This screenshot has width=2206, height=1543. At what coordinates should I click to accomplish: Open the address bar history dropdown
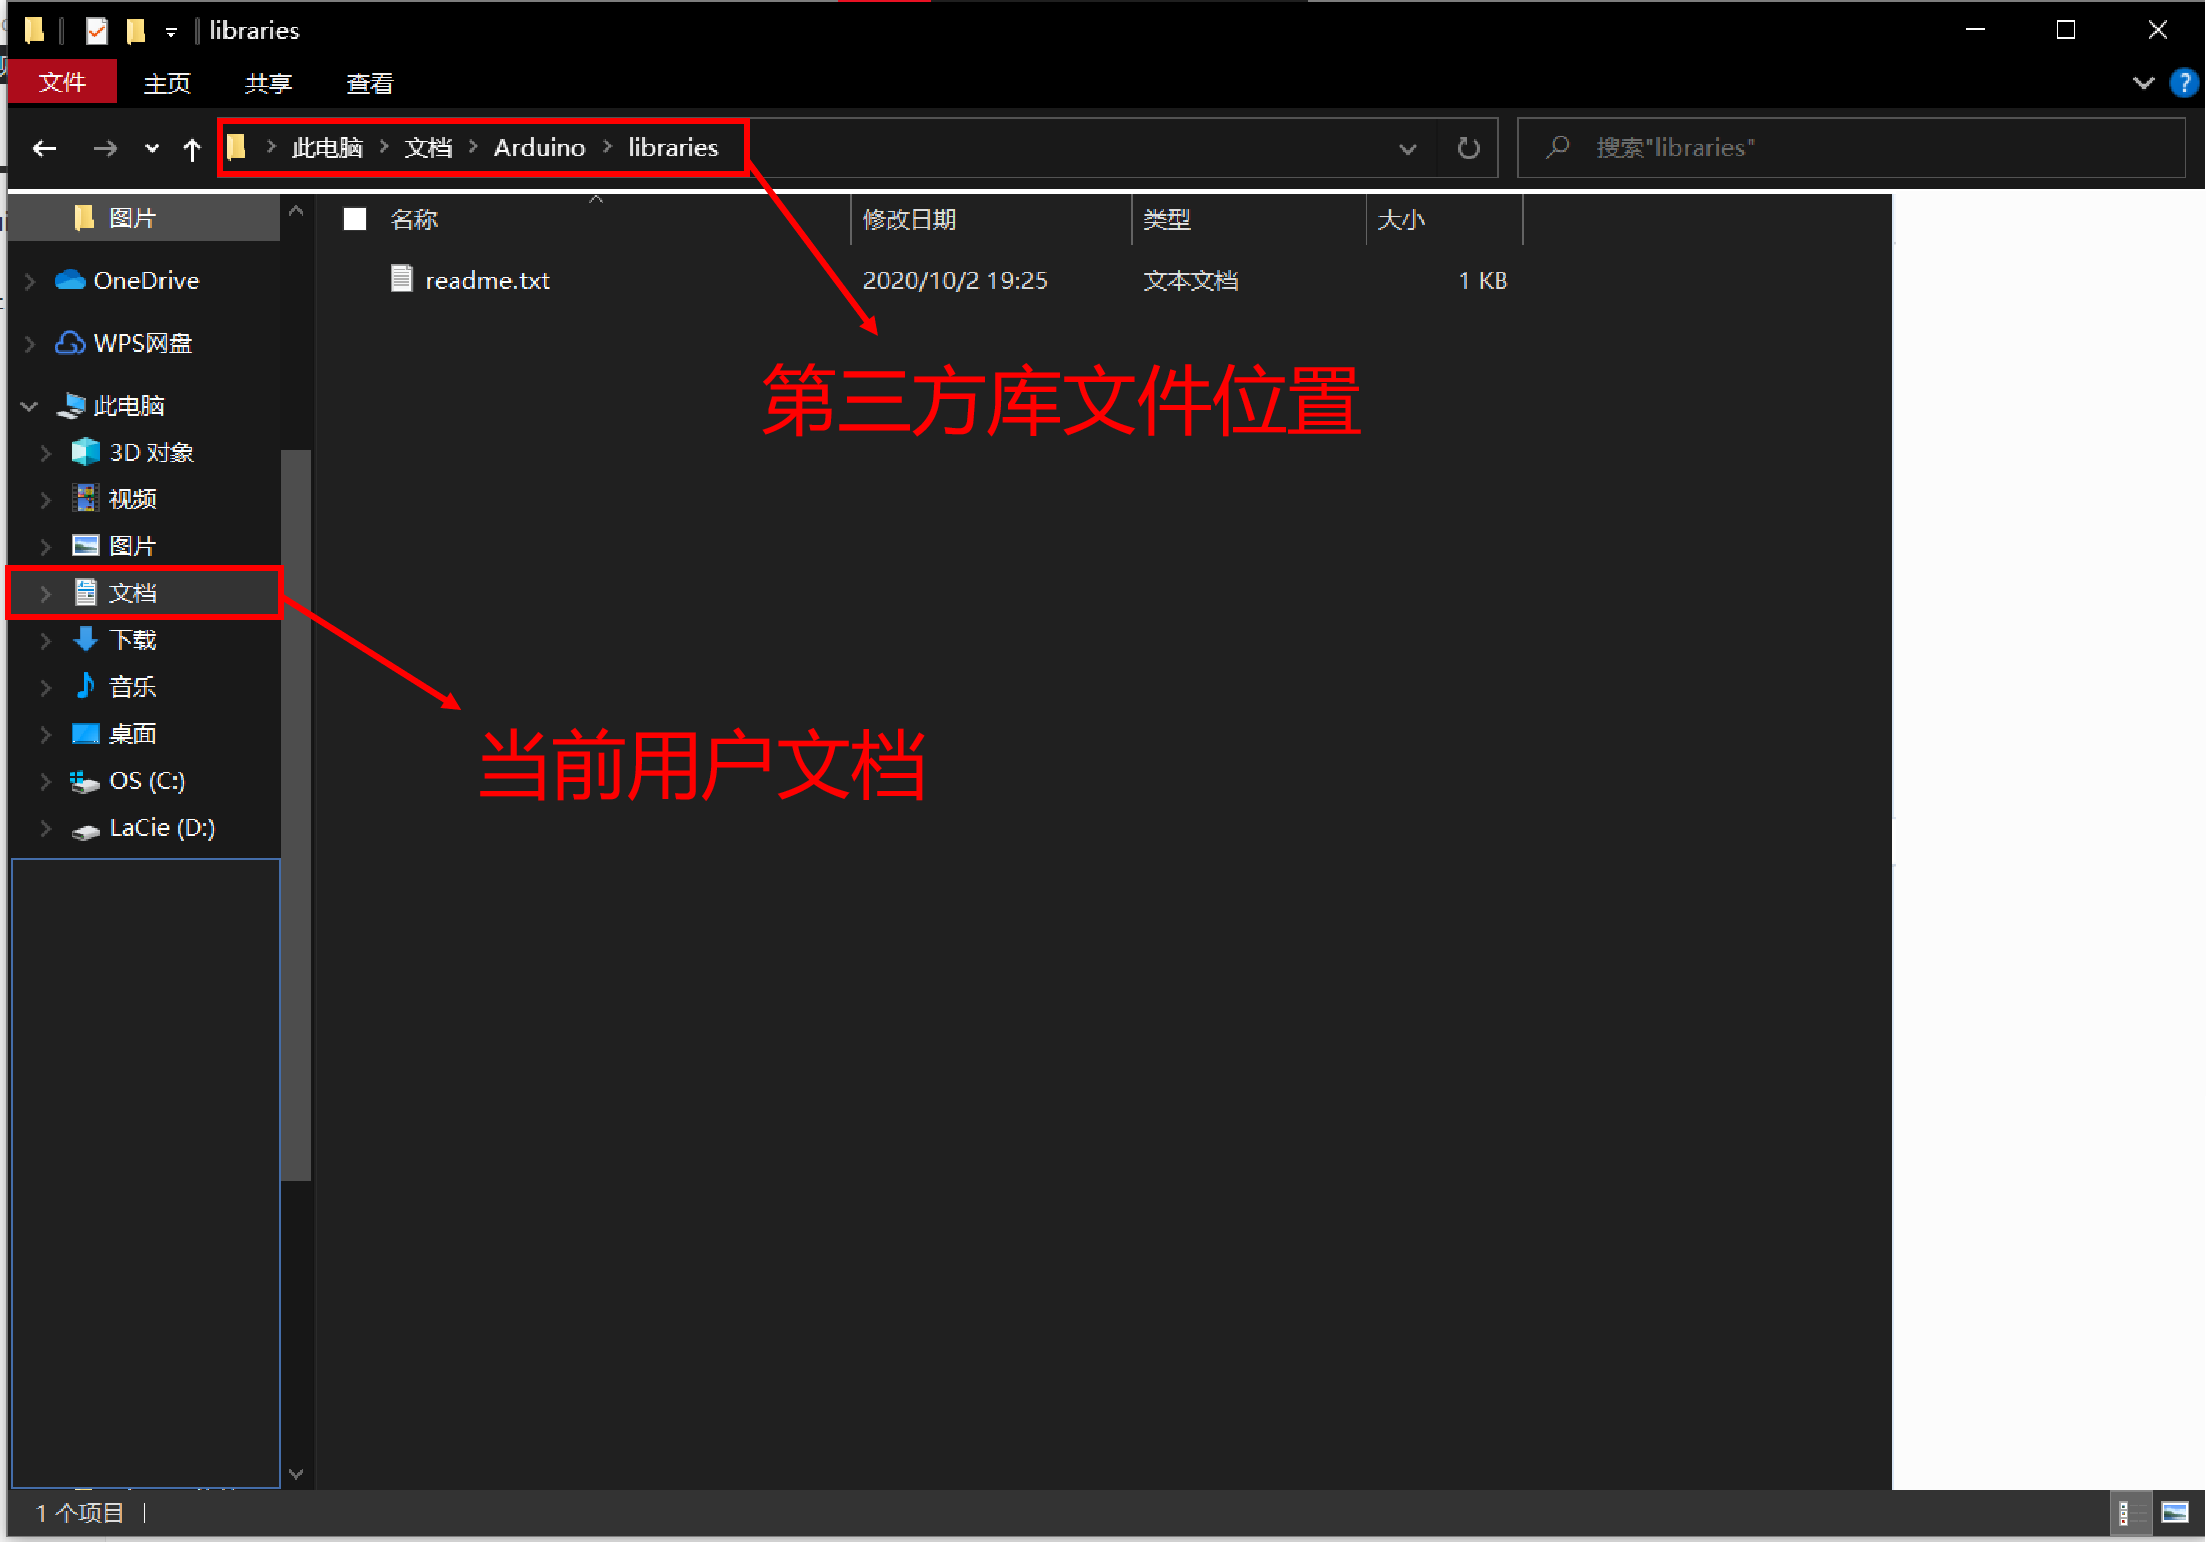pyautogui.click(x=1407, y=149)
